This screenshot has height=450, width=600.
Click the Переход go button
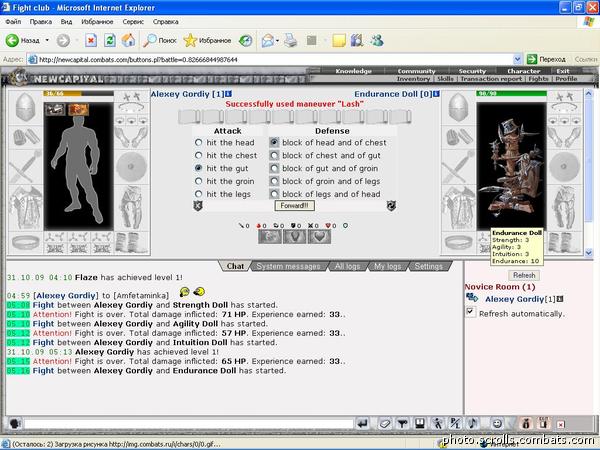click(x=546, y=59)
